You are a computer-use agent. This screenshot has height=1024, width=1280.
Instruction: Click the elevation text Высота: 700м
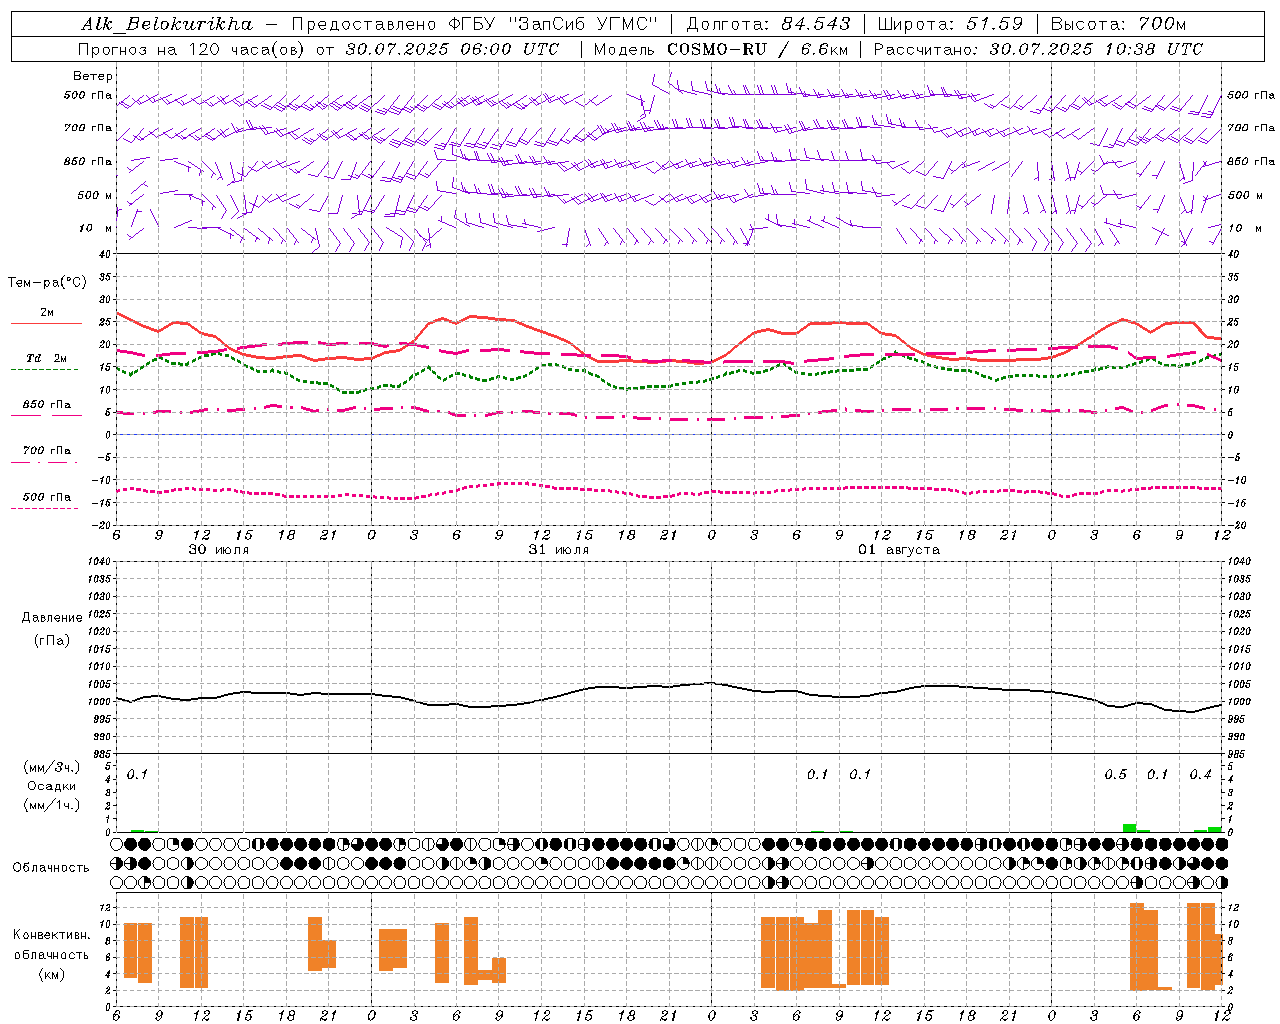(x=1118, y=24)
